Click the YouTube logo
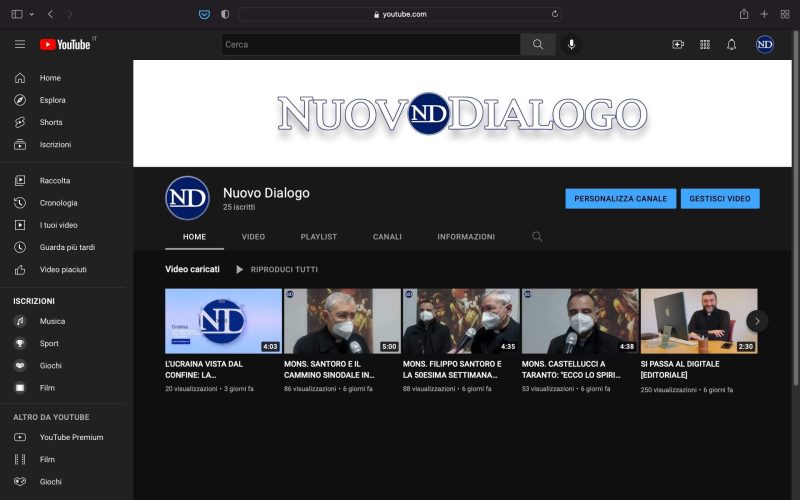This screenshot has height=500, width=800. pos(65,44)
